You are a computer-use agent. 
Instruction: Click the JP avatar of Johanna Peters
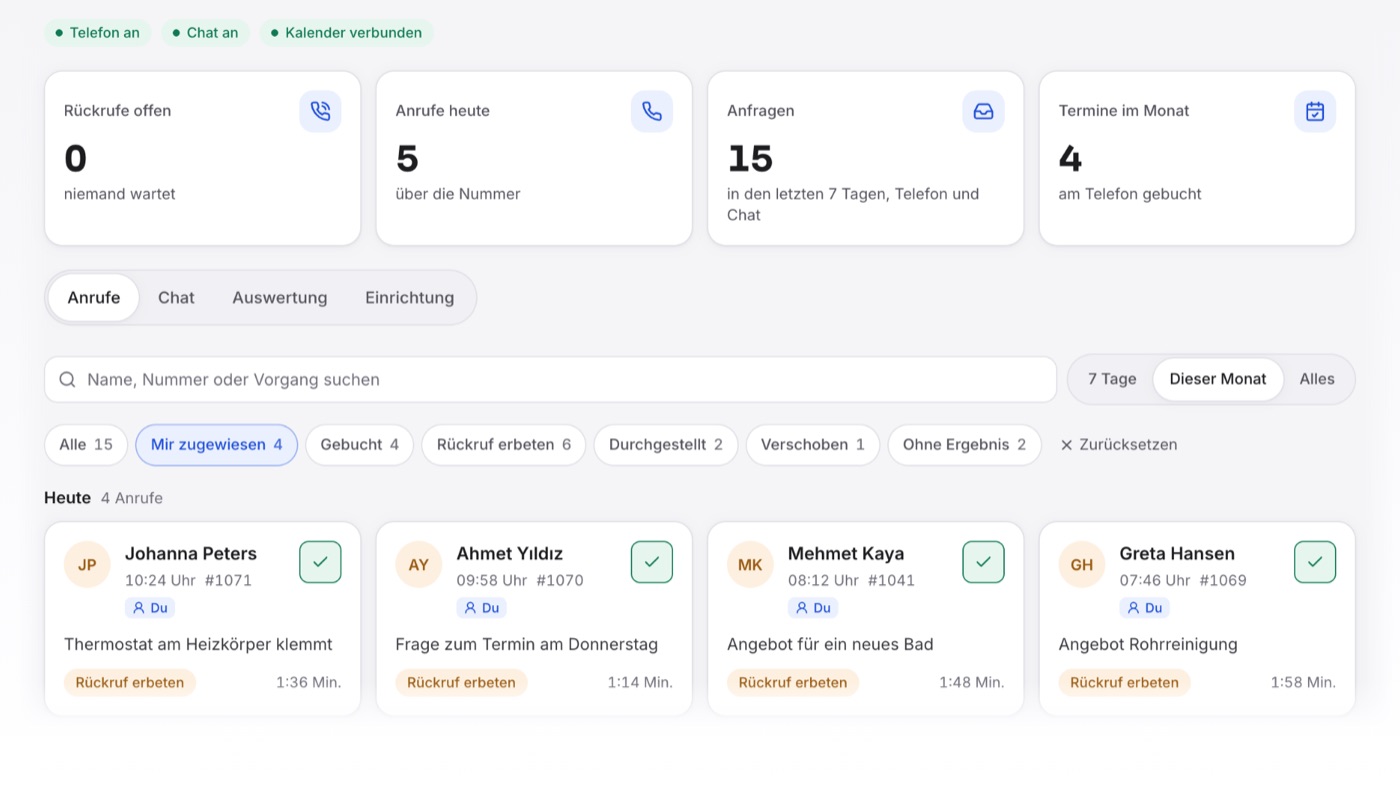click(x=87, y=565)
